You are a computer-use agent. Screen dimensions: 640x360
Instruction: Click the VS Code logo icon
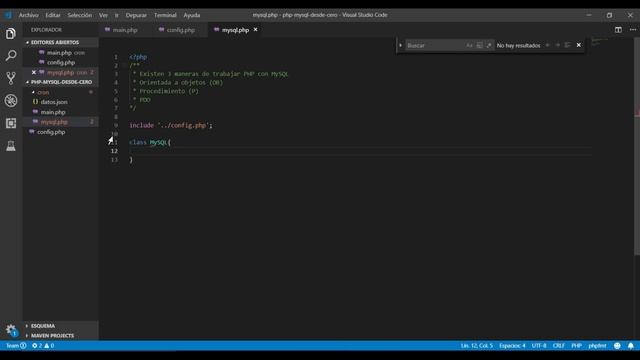point(8,15)
